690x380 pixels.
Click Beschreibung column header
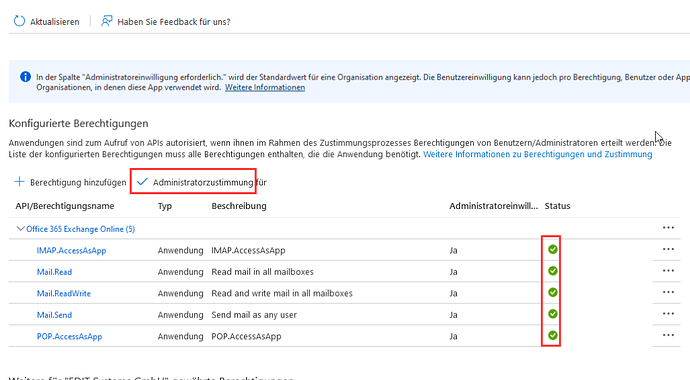tap(239, 206)
